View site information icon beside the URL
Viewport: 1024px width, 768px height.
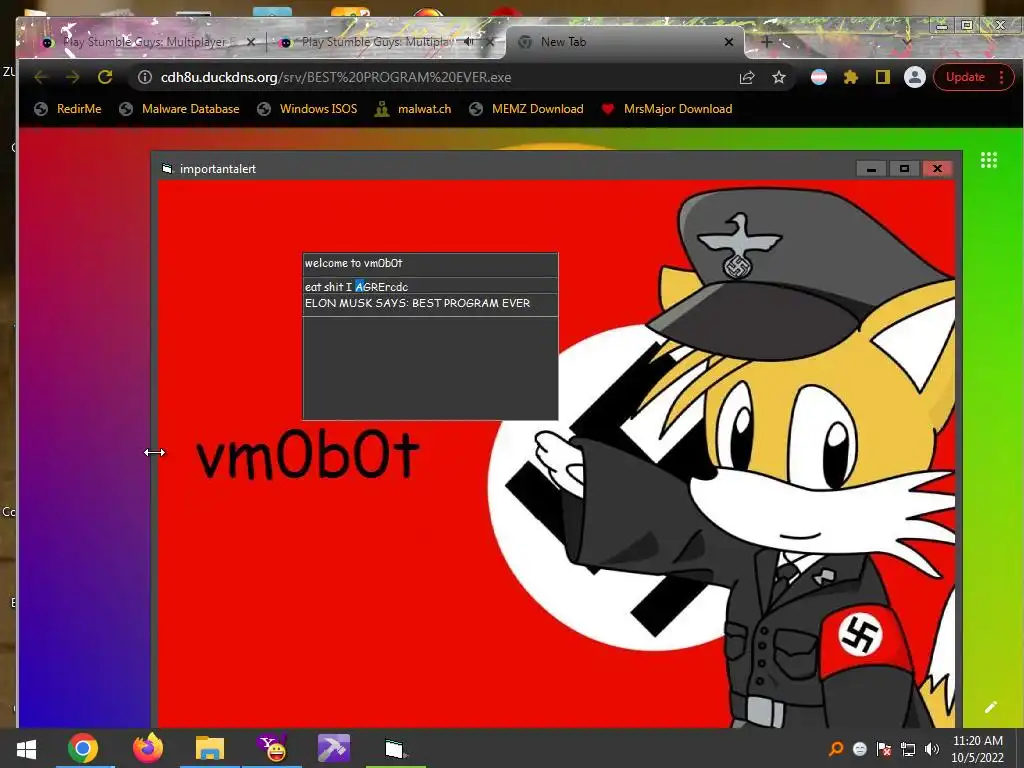coord(145,77)
